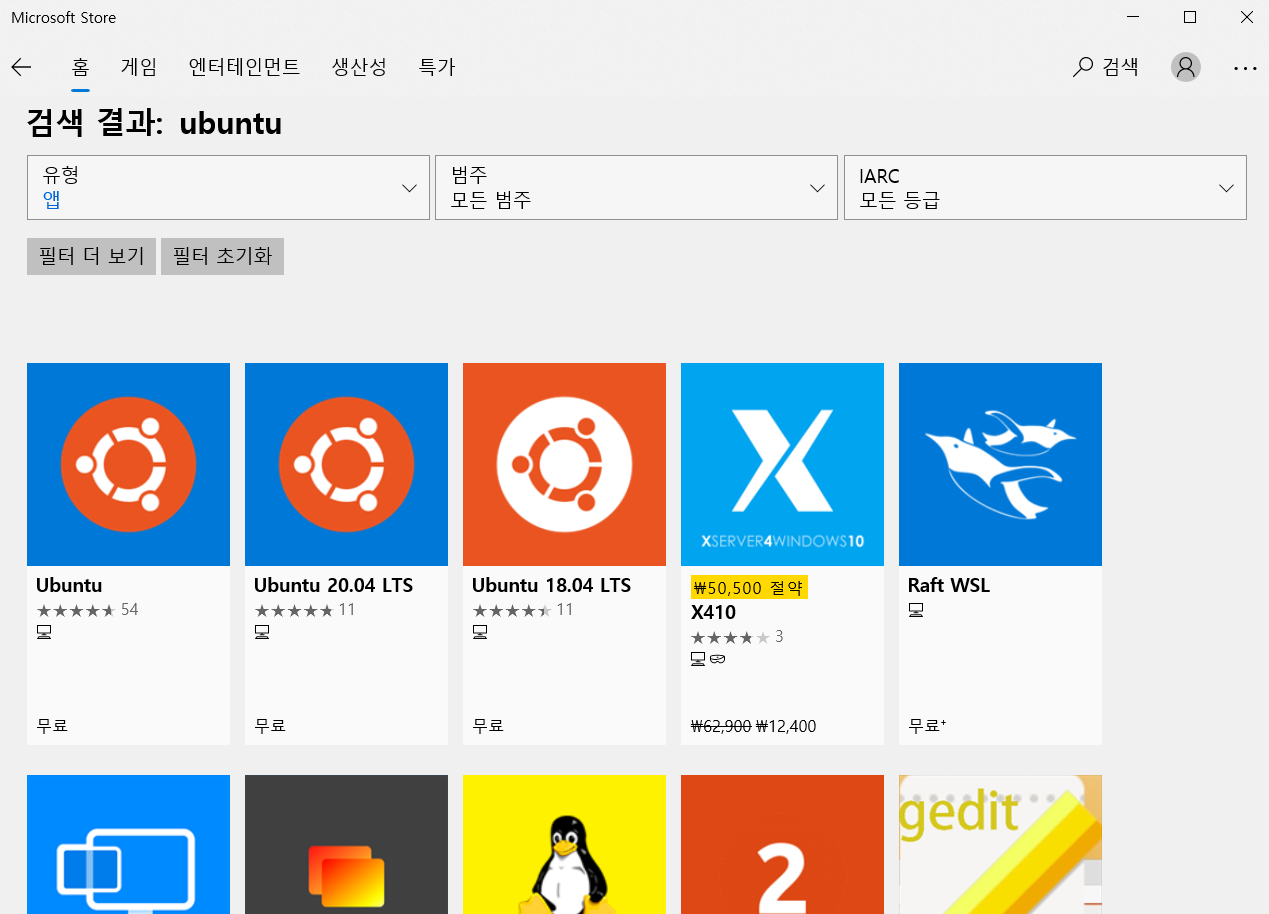
Task: Click 무료 price under Ubuntu 18.04 LTS
Action: click(x=488, y=726)
